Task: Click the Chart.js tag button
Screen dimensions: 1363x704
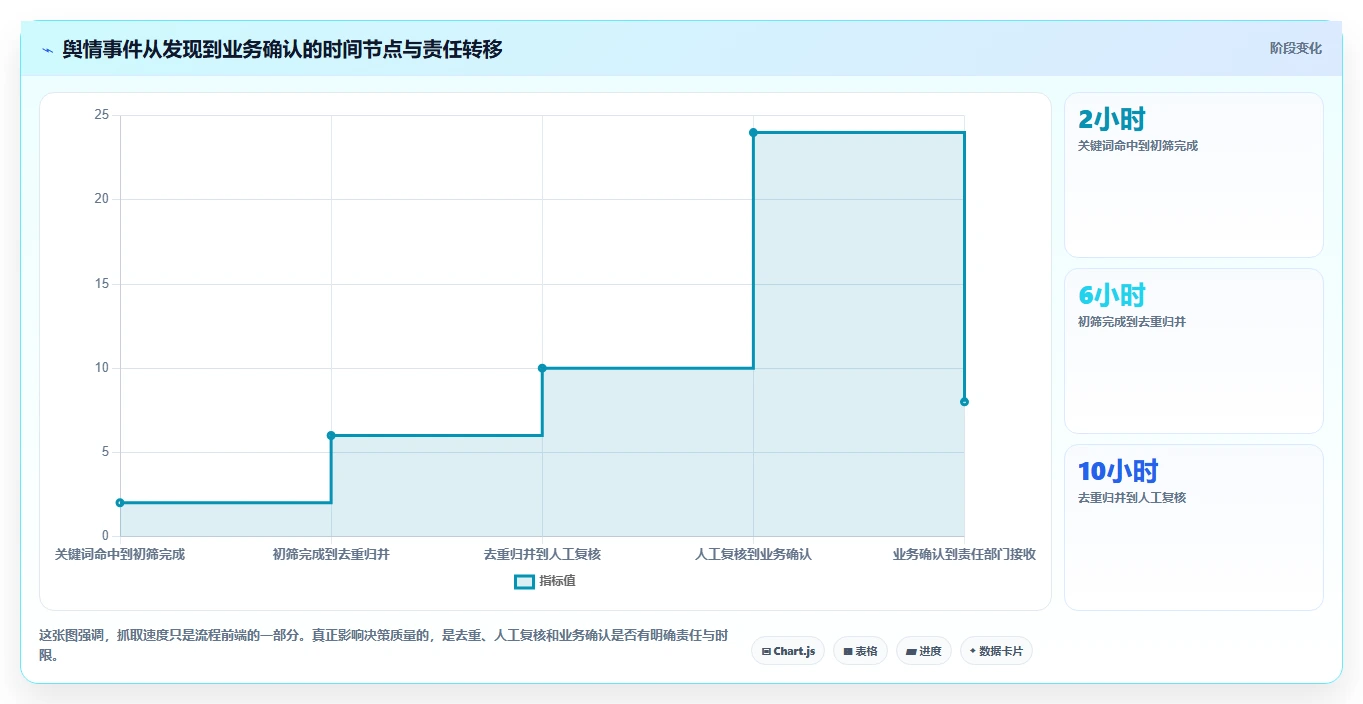Action: click(788, 651)
